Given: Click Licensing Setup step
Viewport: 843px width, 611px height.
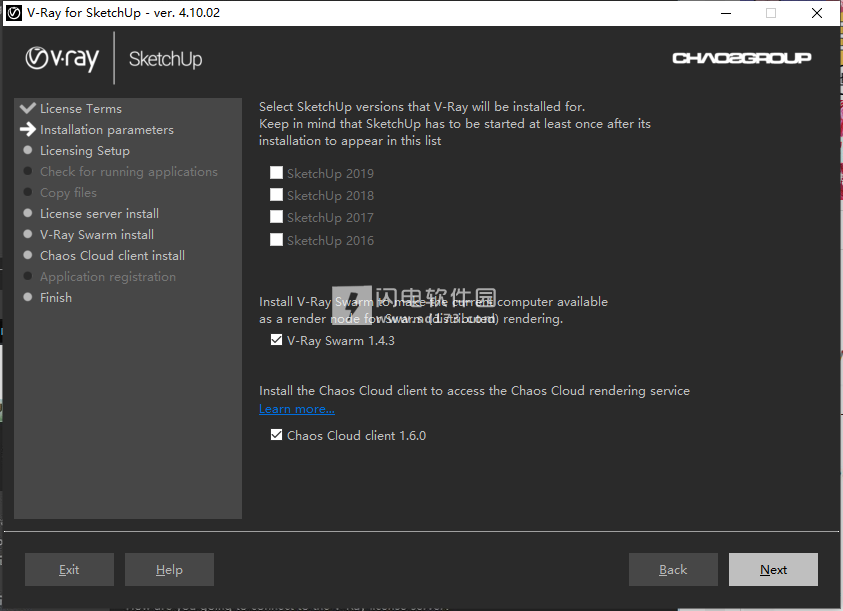Looking at the screenshot, I should [x=85, y=151].
